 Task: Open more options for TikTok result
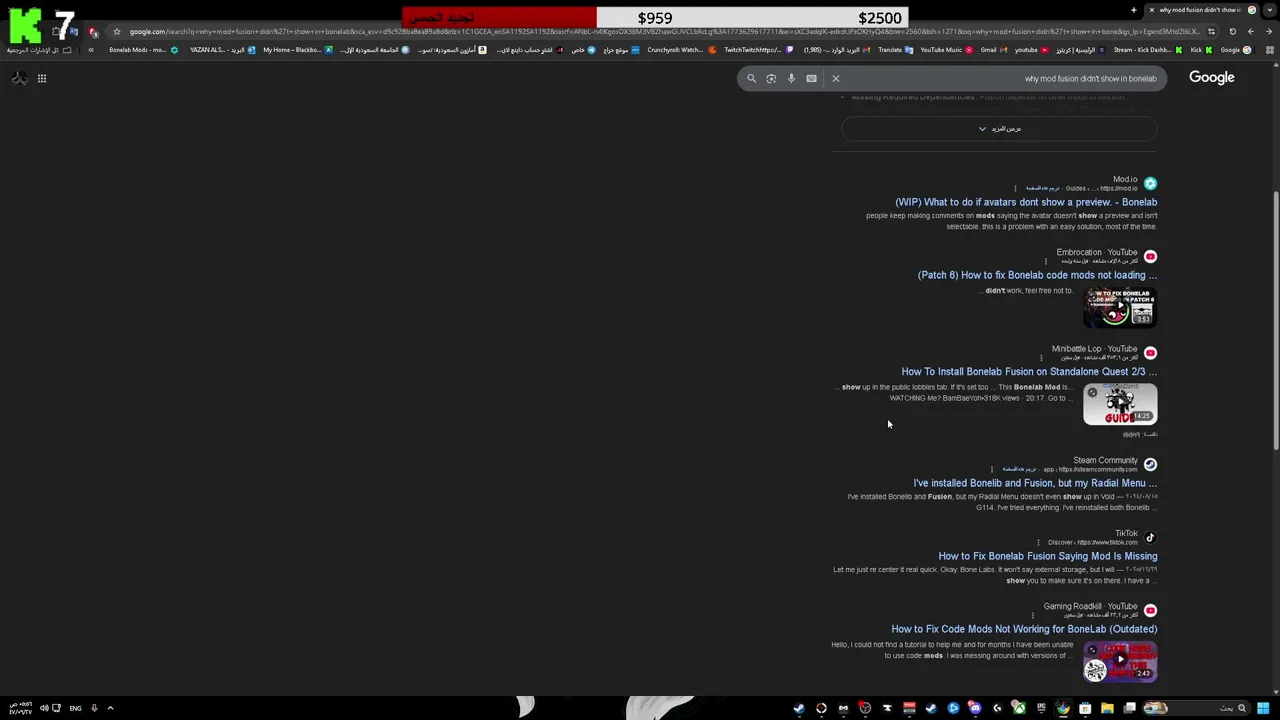pos(1038,542)
